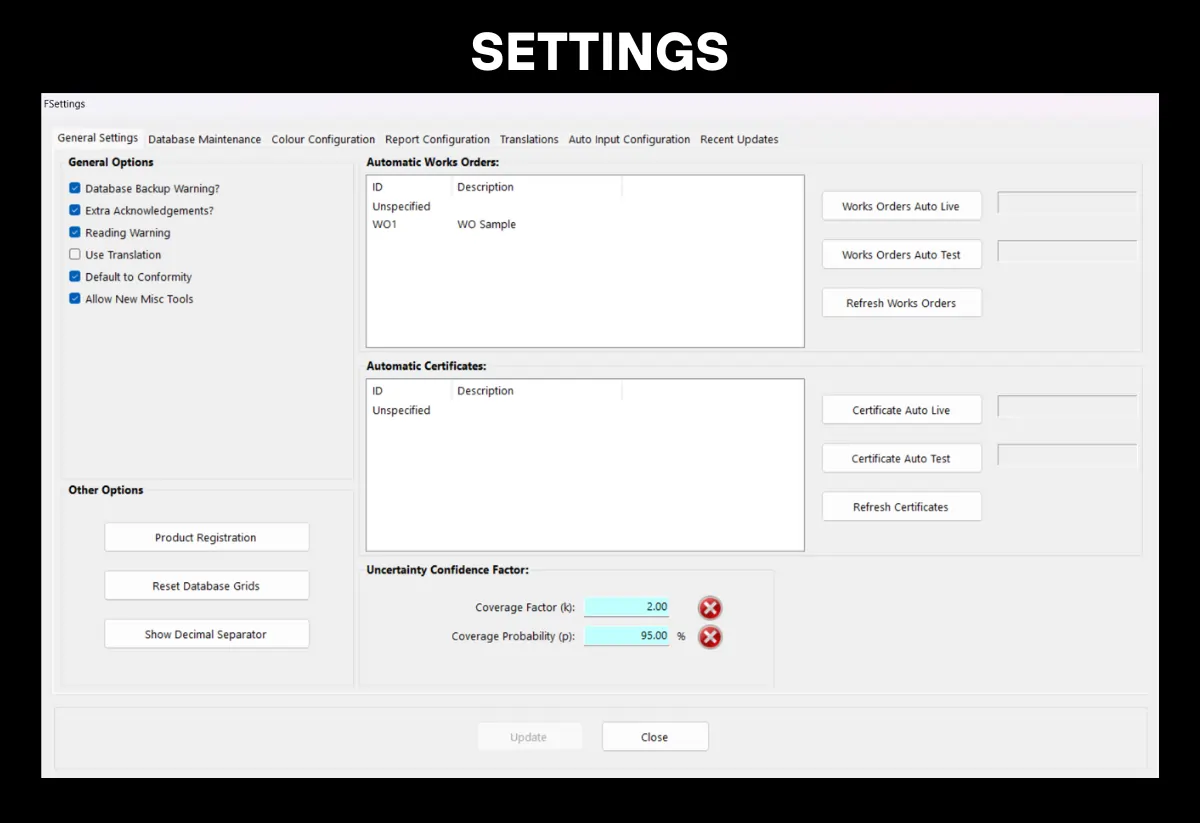
Task: Run Certificate Auto Test
Action: [x=901, y=458]
